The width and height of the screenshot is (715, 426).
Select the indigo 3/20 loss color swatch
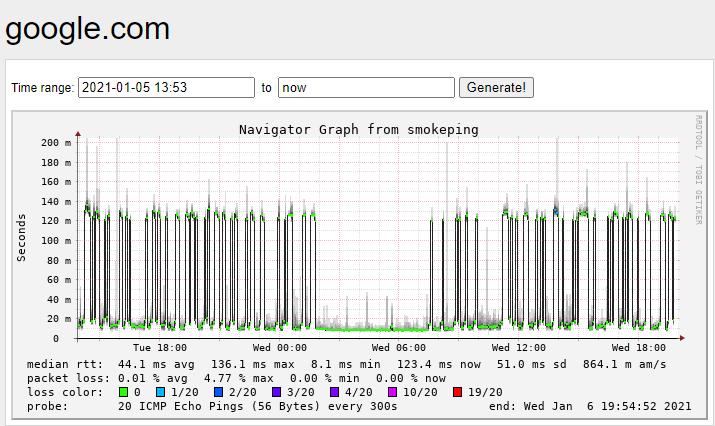(x=276, y=392)
